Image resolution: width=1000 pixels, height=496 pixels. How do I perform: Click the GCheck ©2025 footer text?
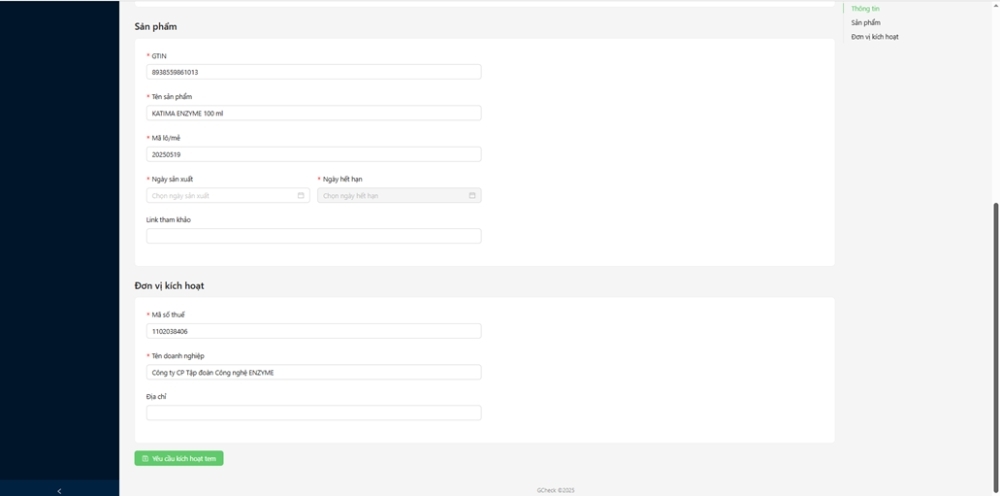pos(555,490)
